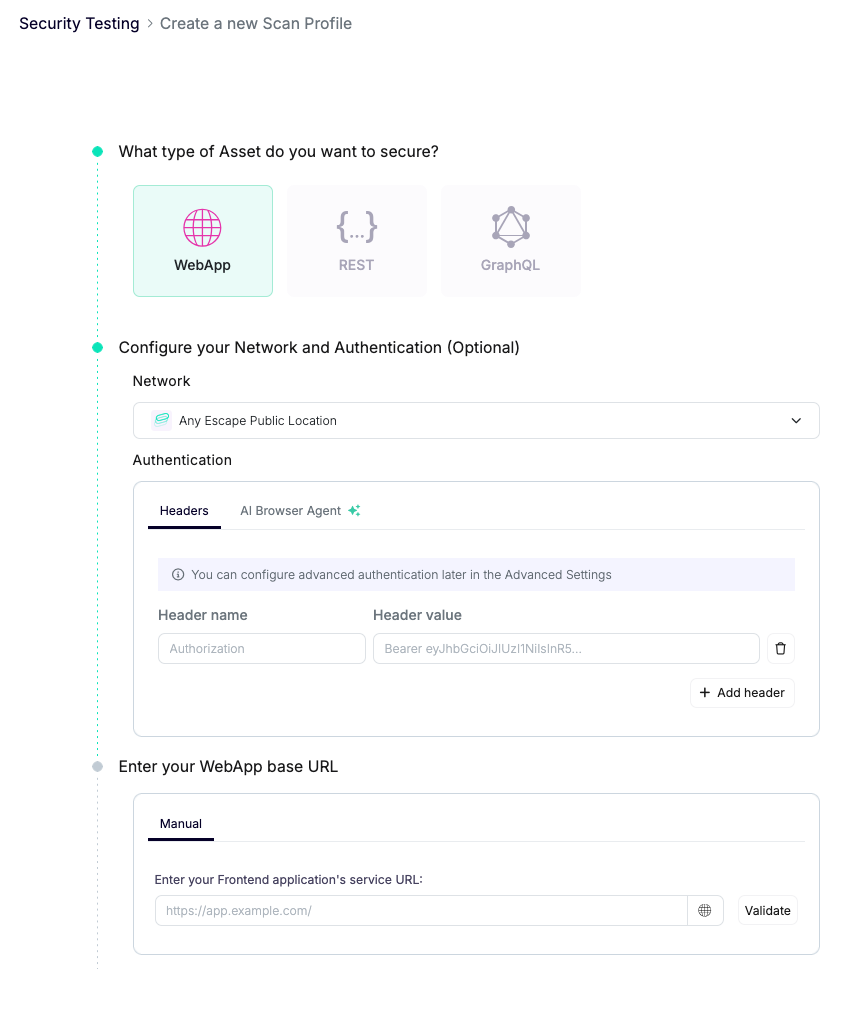Click the Frontend service URL input
865x1019 pixels.
coord(421,911)
